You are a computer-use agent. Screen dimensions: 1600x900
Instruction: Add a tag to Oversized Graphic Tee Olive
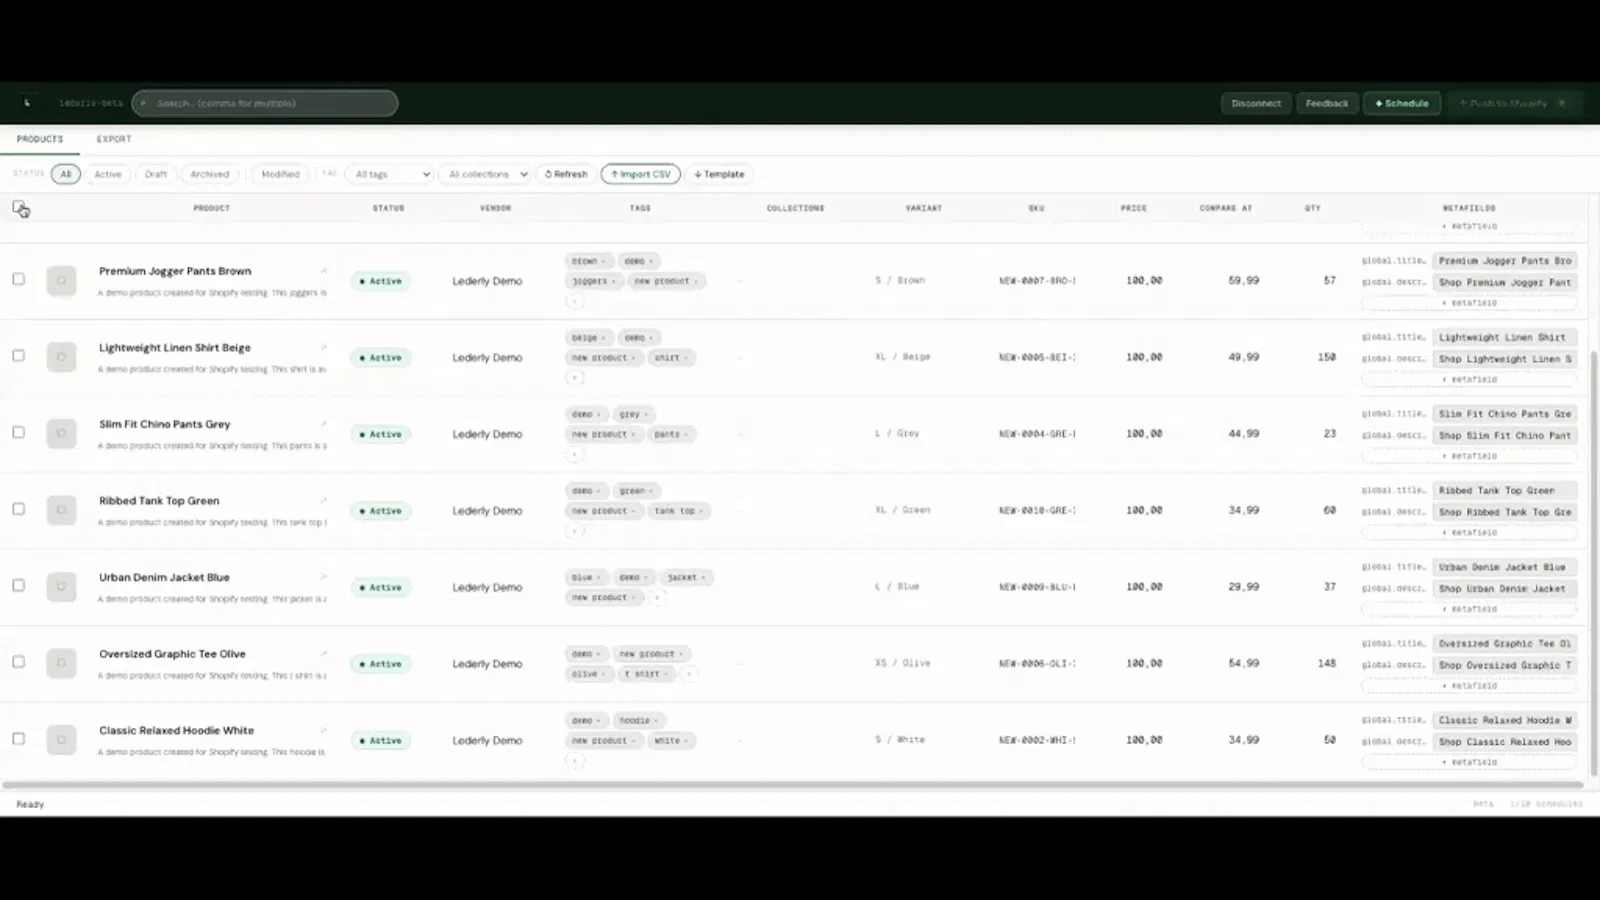(x=689, y=674)
